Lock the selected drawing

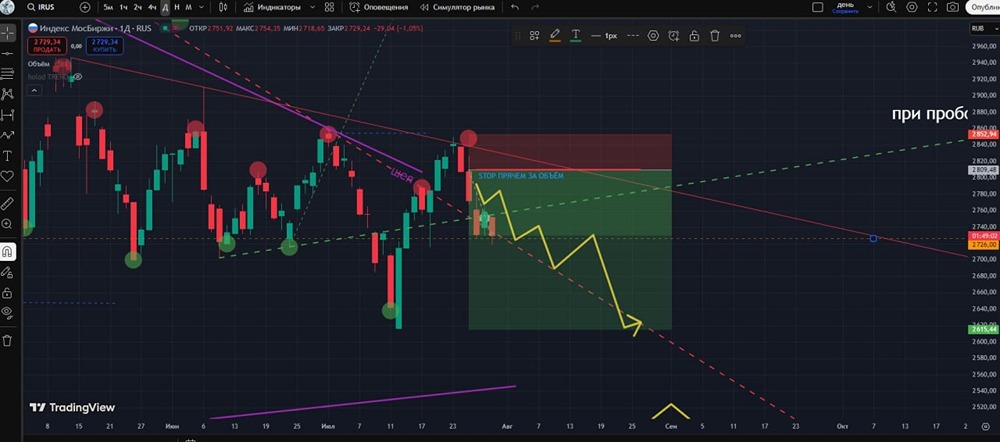click(694, 36)
